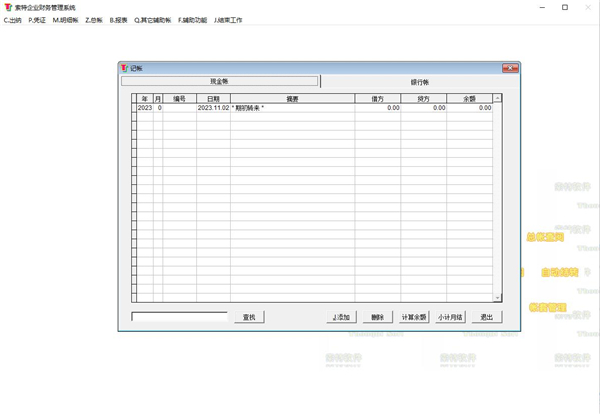Click the scroll-up arrow of the ledger table

pyautogui.click(x=497, y=98)
